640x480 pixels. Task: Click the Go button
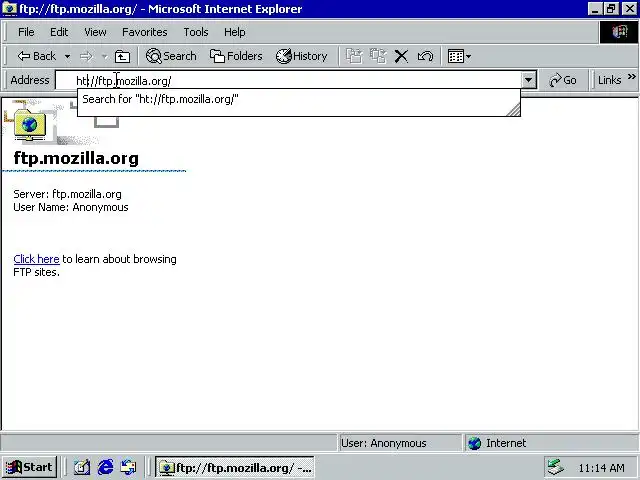click(x=563, y=80)
